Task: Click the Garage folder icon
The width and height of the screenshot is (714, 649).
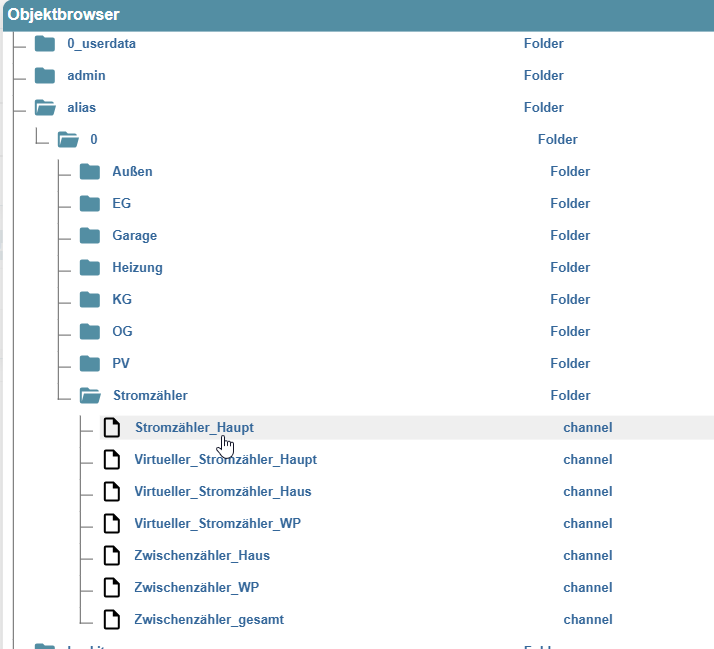Action: point(91,236)
